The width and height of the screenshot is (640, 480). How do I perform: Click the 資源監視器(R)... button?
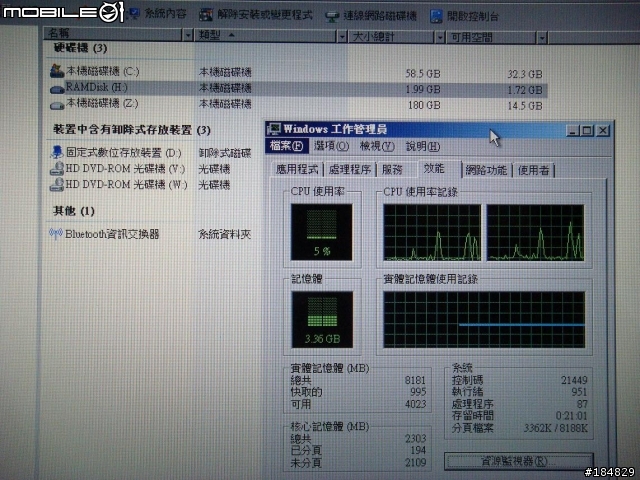(518, 461)
